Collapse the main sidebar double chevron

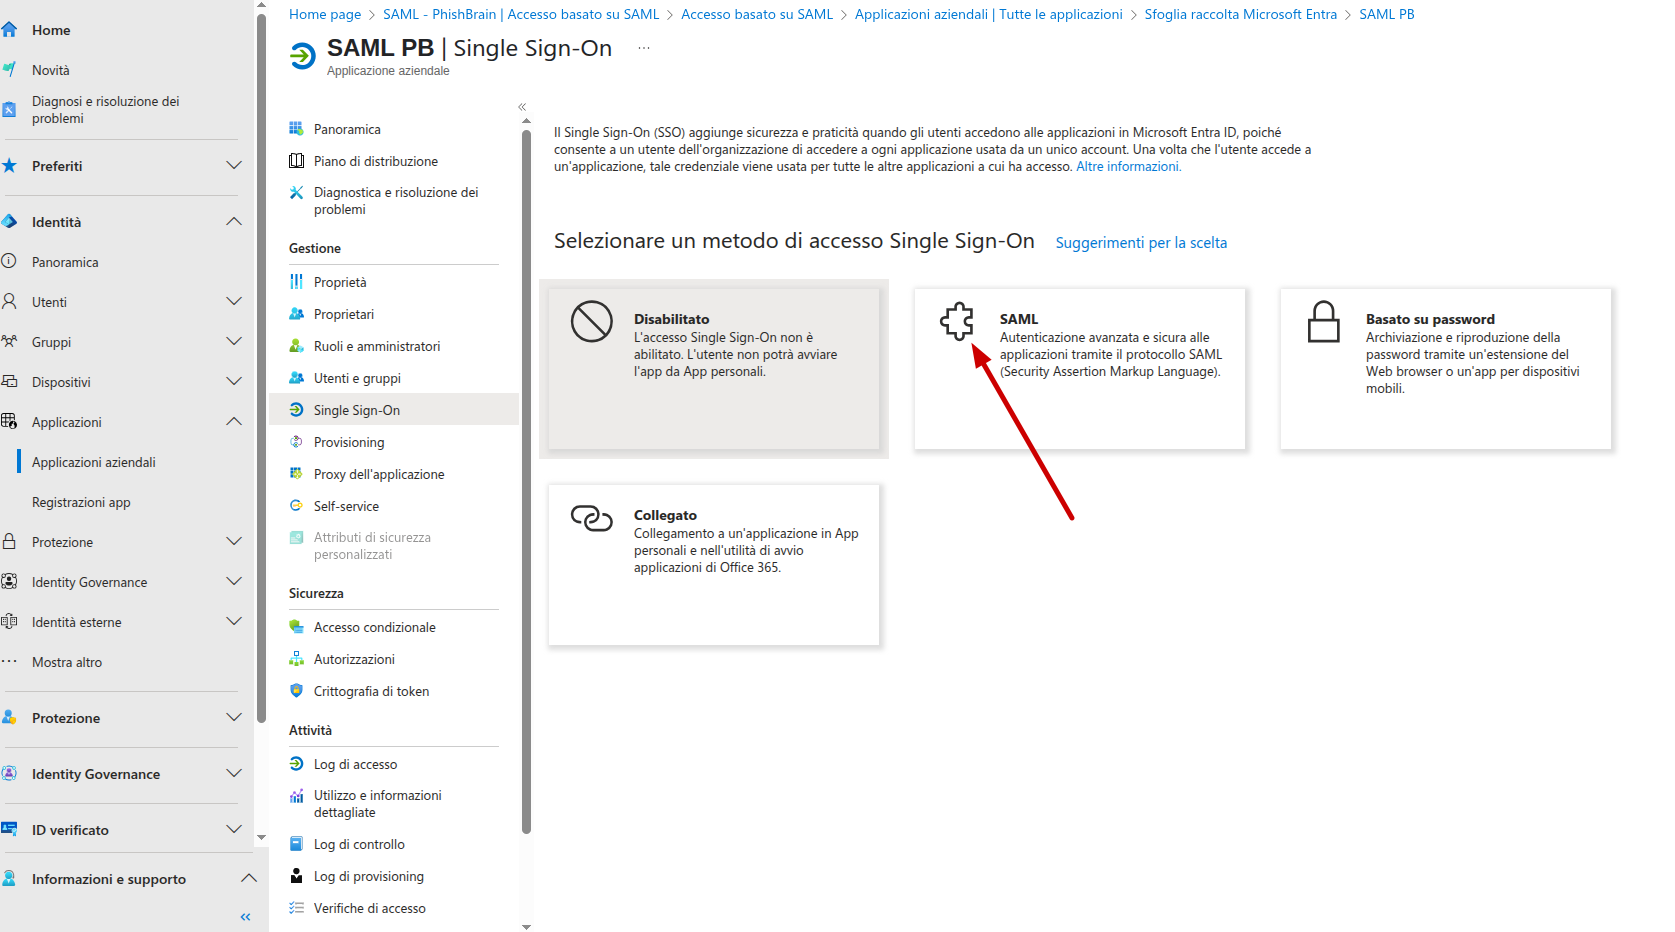[x=246, y=917]
